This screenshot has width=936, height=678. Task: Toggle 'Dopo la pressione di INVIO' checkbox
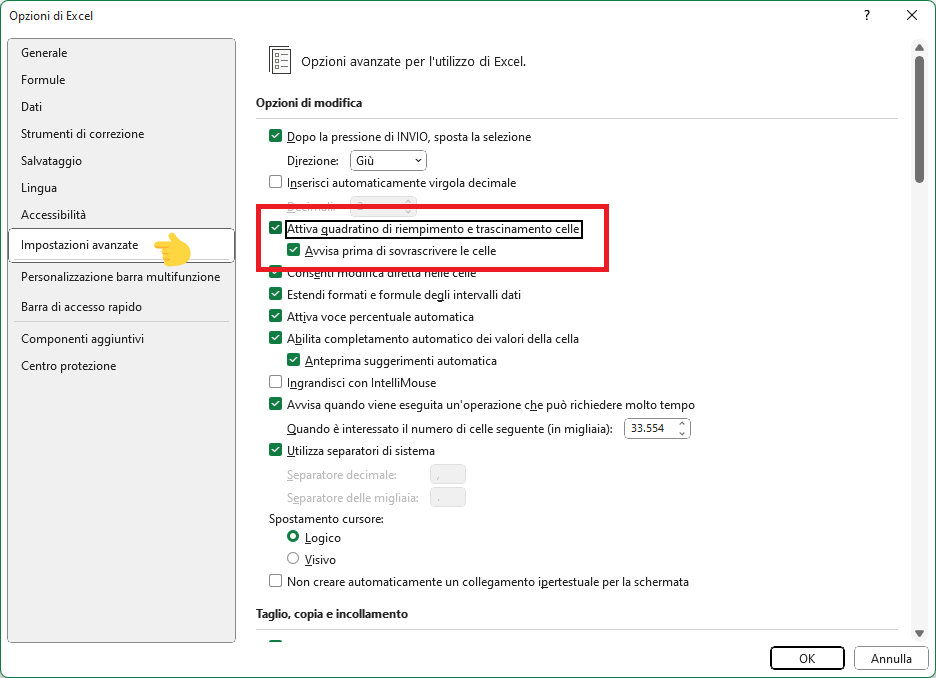(x=275, y=136)
